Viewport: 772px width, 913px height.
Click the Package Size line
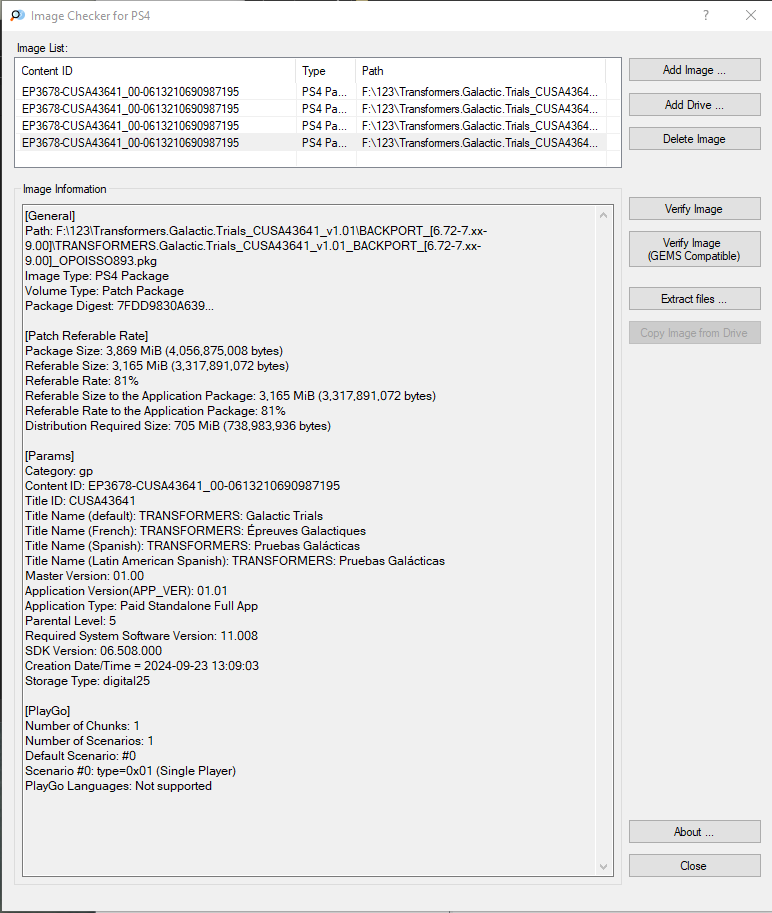154,351
